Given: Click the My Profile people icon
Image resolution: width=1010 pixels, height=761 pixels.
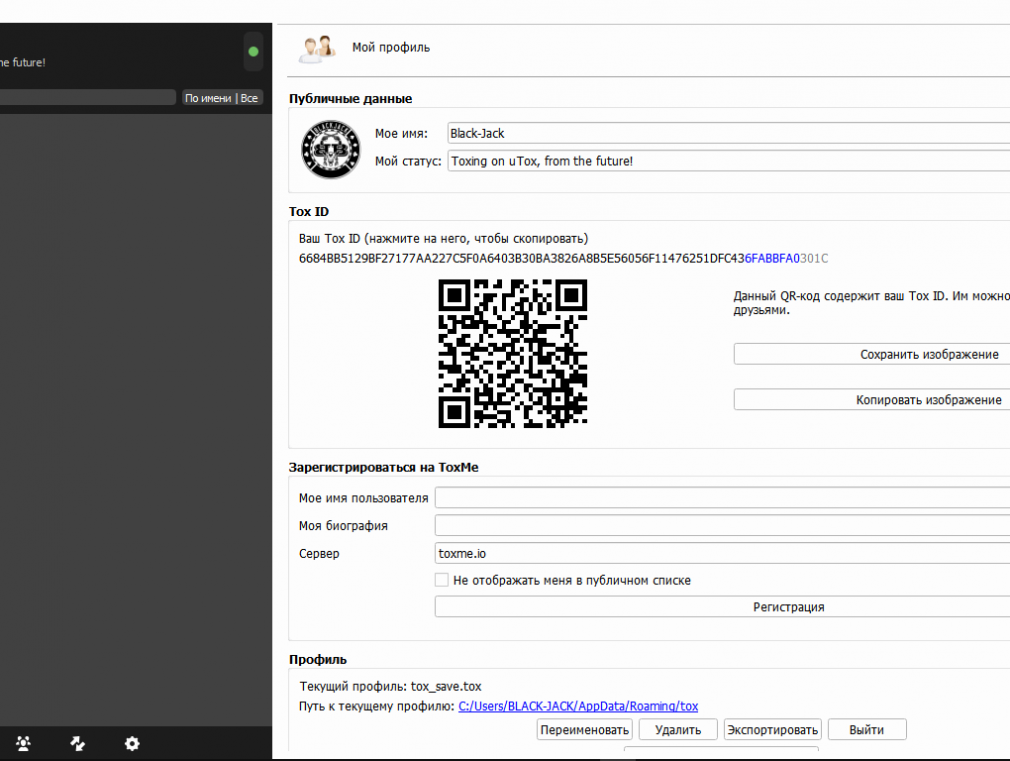Looking at the screenshot, I should coord(317,48).
